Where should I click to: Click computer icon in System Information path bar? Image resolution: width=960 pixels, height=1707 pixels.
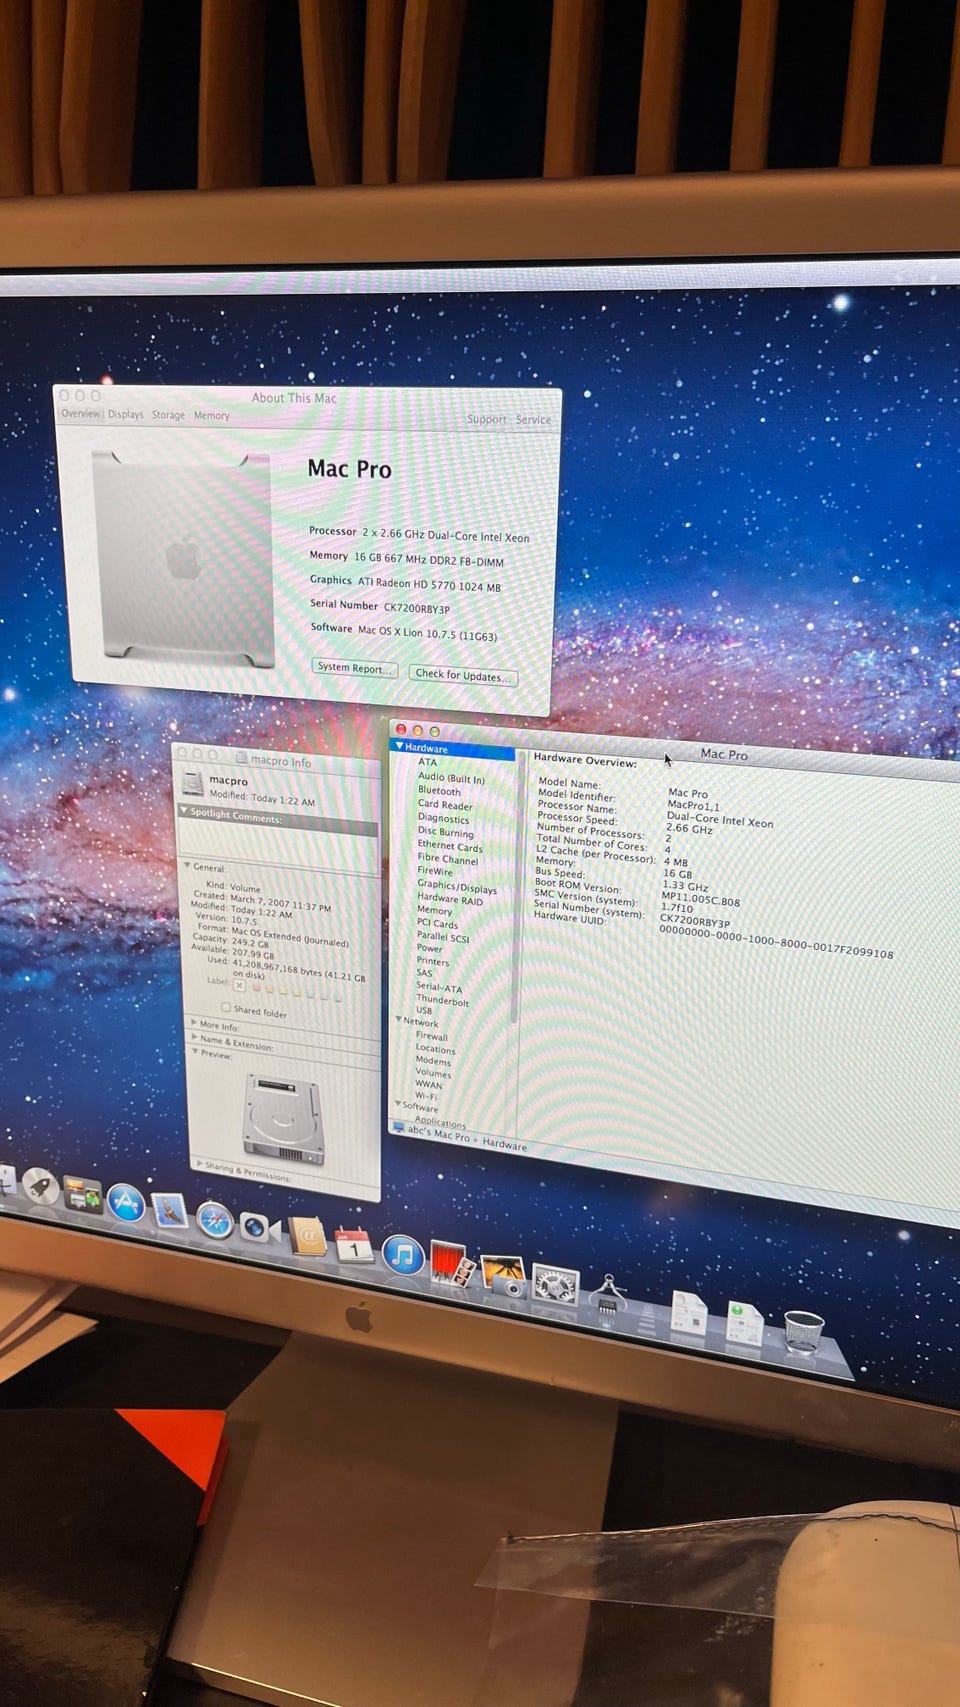pyautogui.click(x=399, y=1127)
